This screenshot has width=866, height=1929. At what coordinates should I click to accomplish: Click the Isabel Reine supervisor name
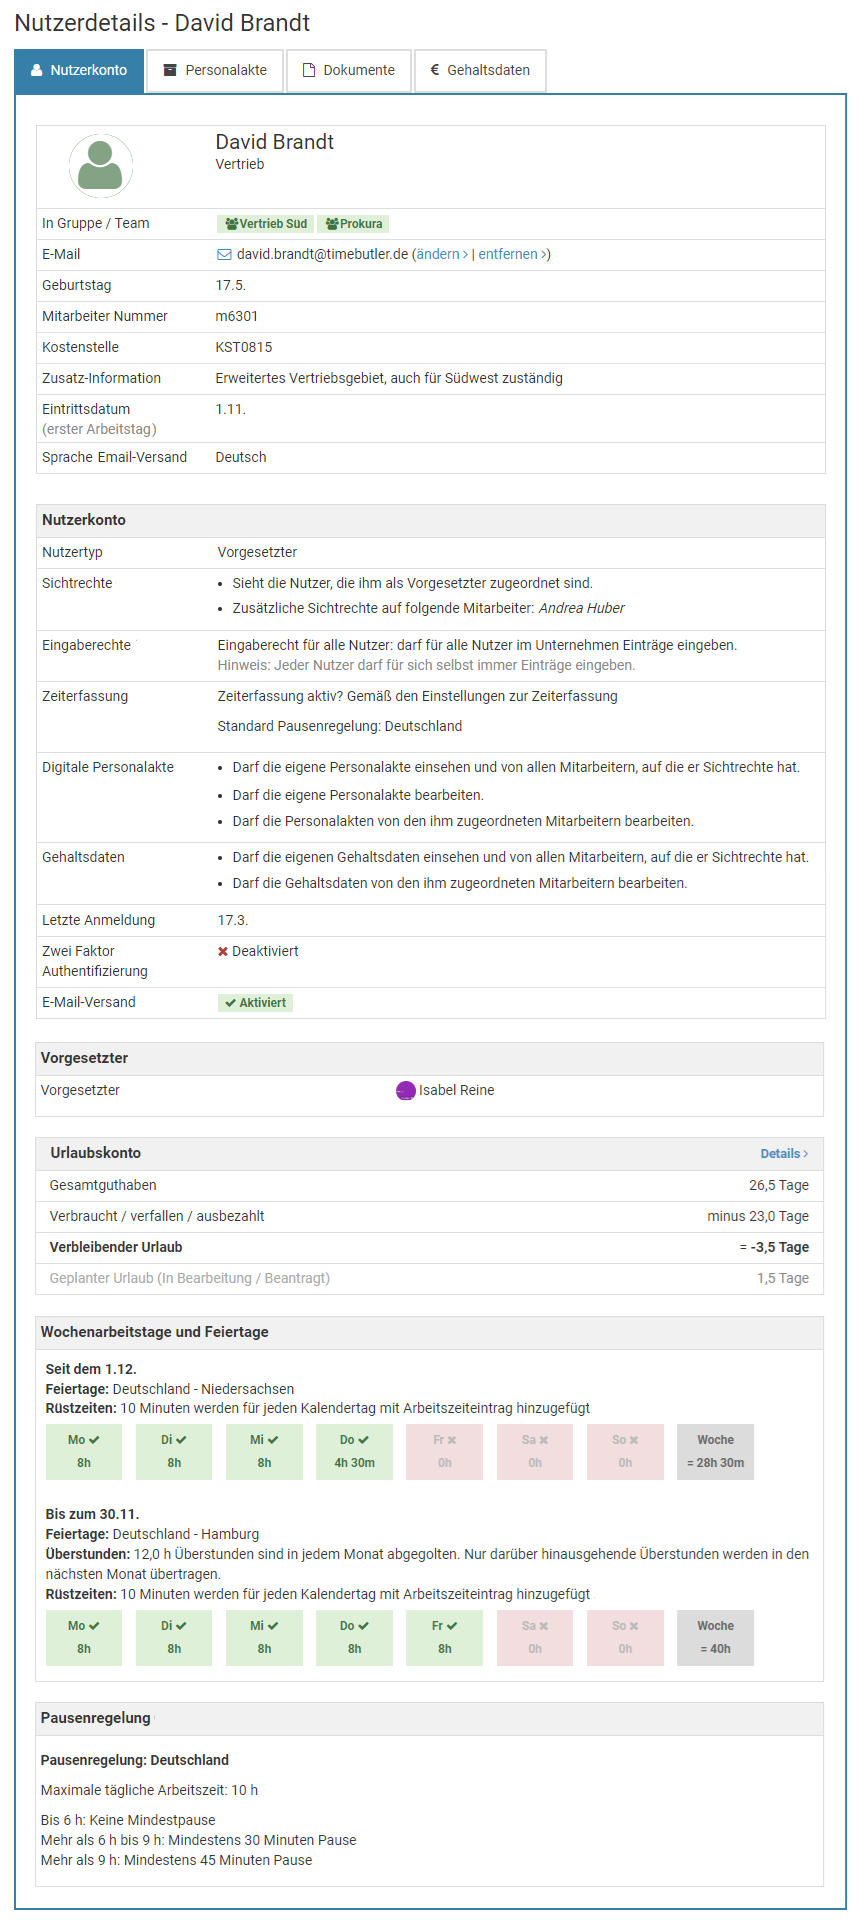(x=456, y=1091)
